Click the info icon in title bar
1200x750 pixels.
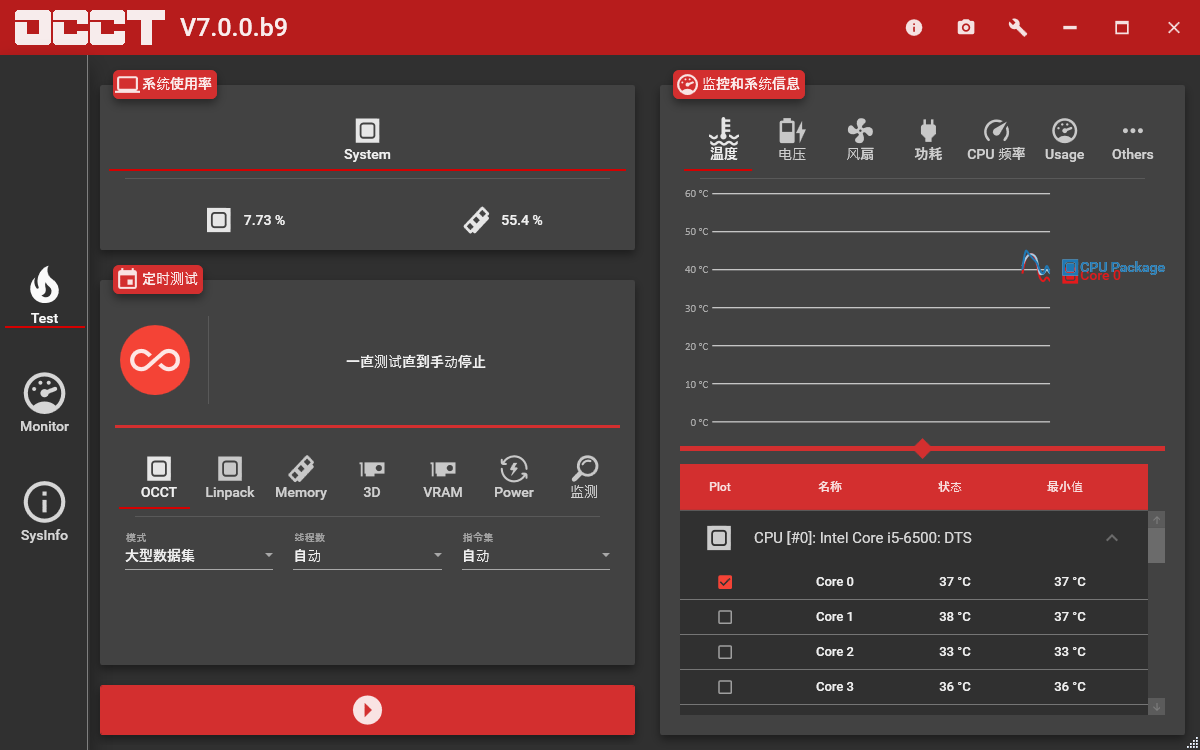(x=914, y=28)
